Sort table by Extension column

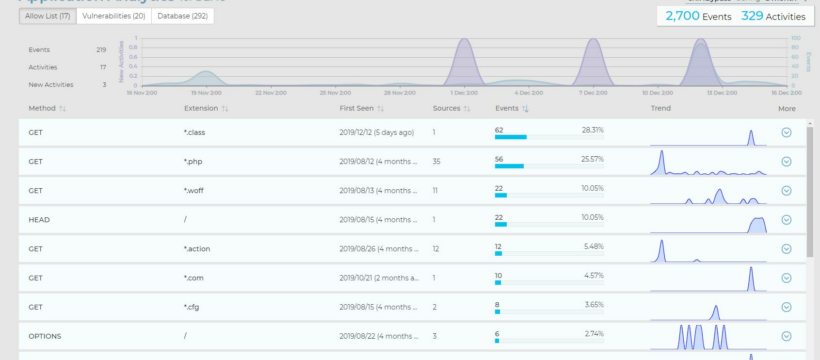[206, 108]
